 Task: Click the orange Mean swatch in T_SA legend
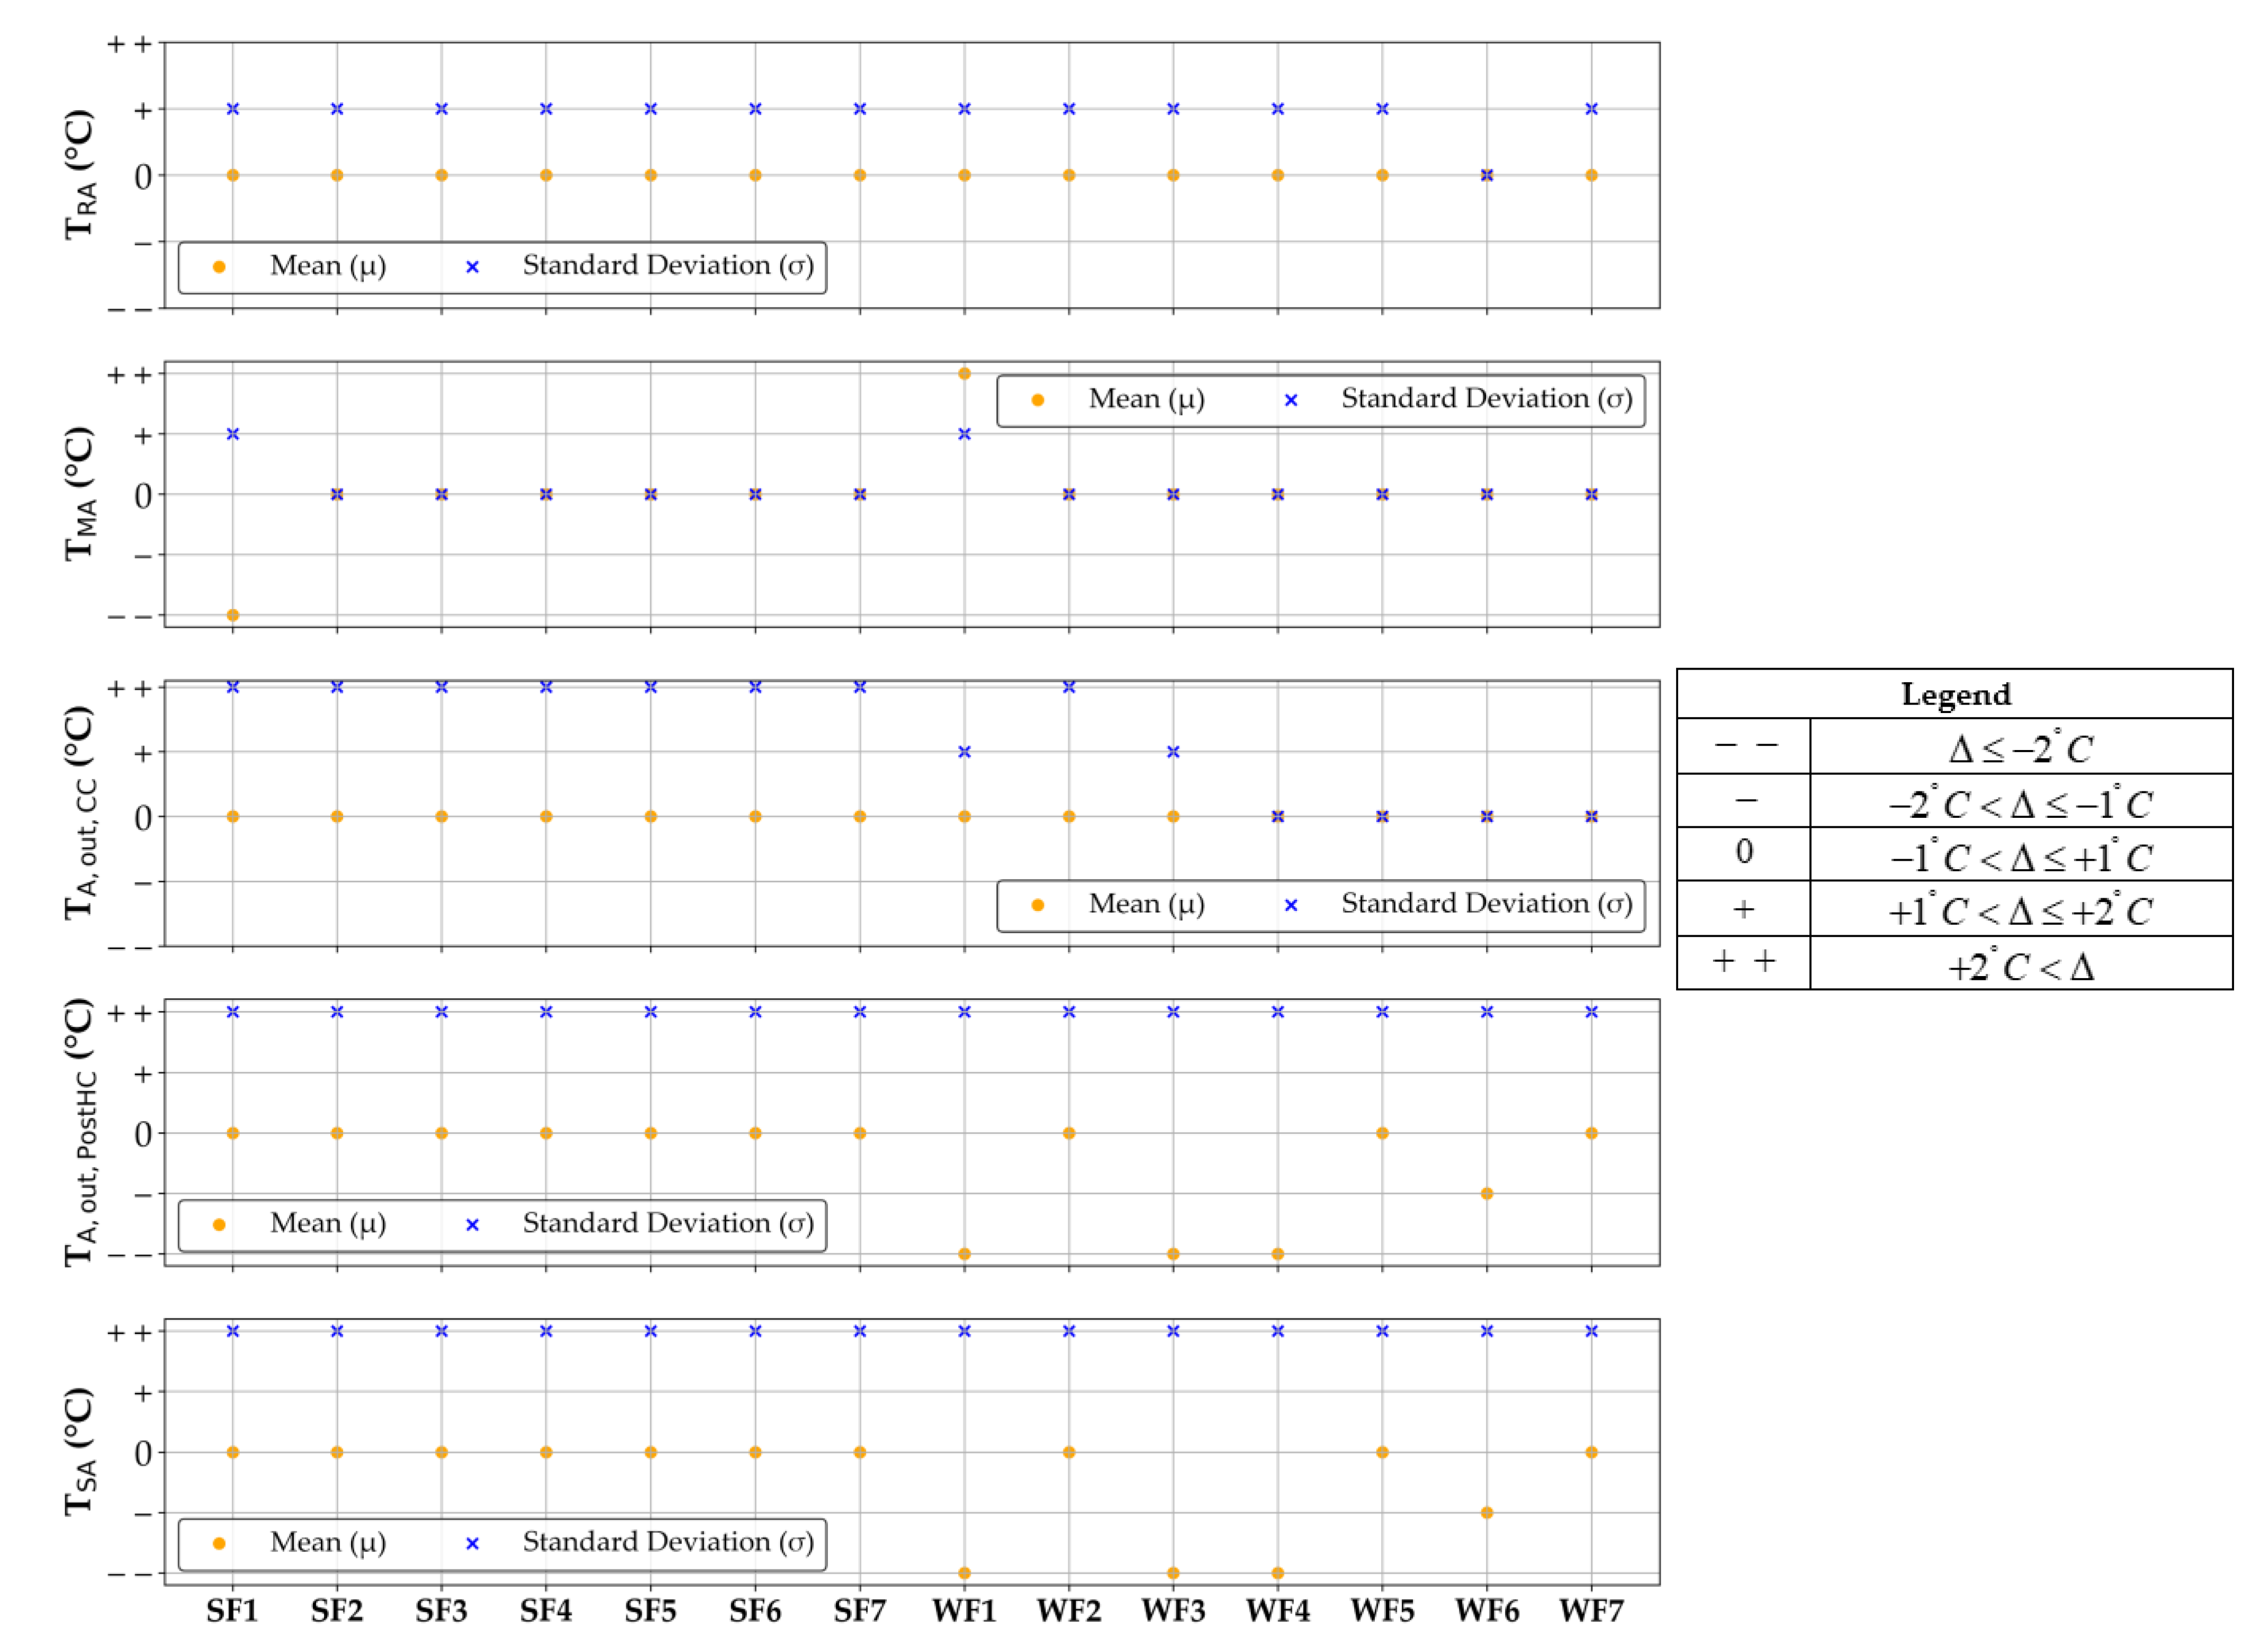(219, 1544)
